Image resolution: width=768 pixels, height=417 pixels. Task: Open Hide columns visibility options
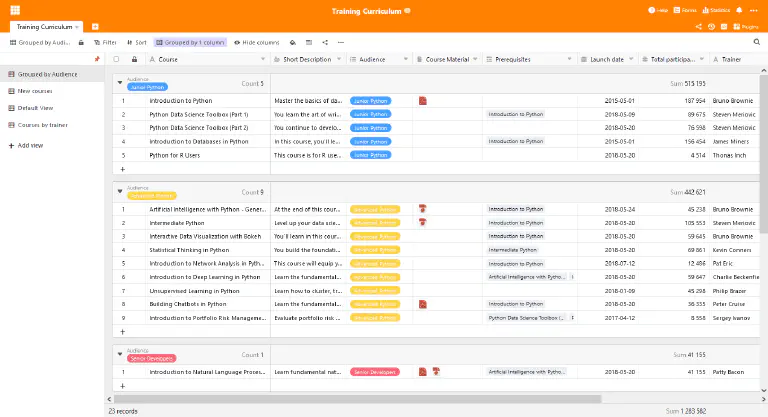tap(257, 43)
